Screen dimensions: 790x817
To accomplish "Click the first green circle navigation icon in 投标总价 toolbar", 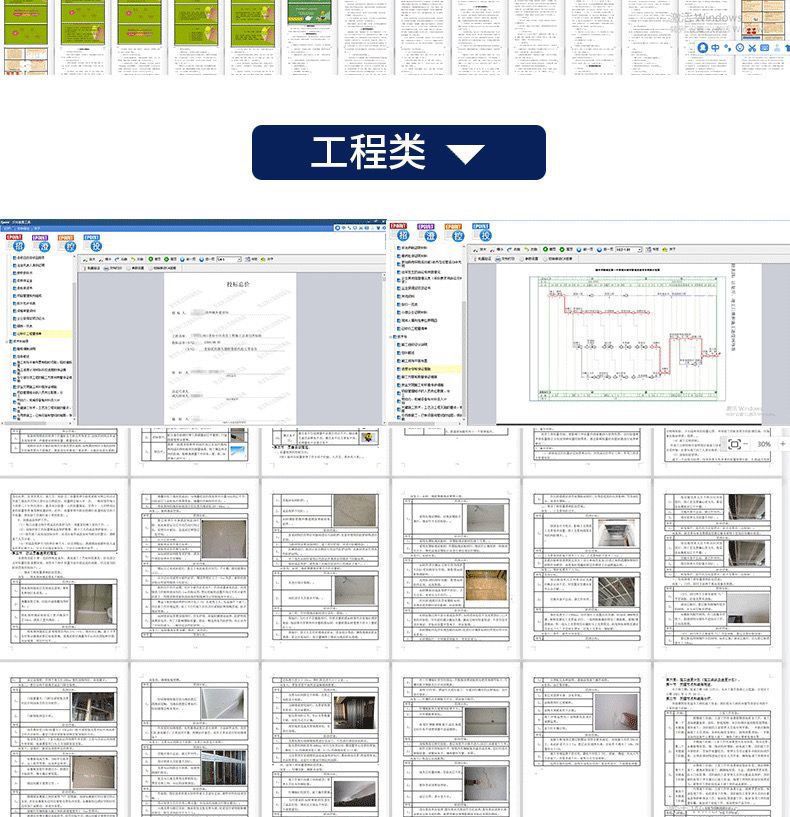I will [x=151, y=259].
